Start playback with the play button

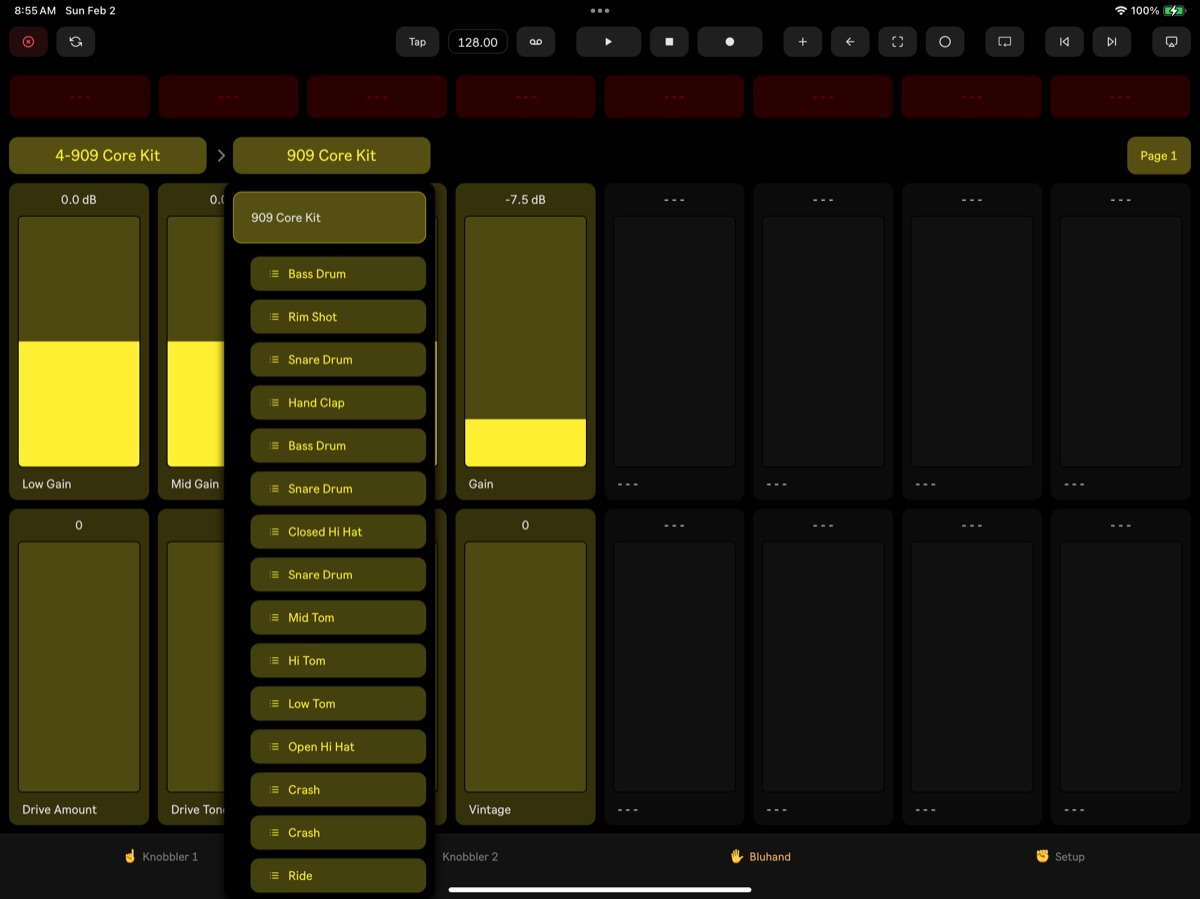point(608,42)
